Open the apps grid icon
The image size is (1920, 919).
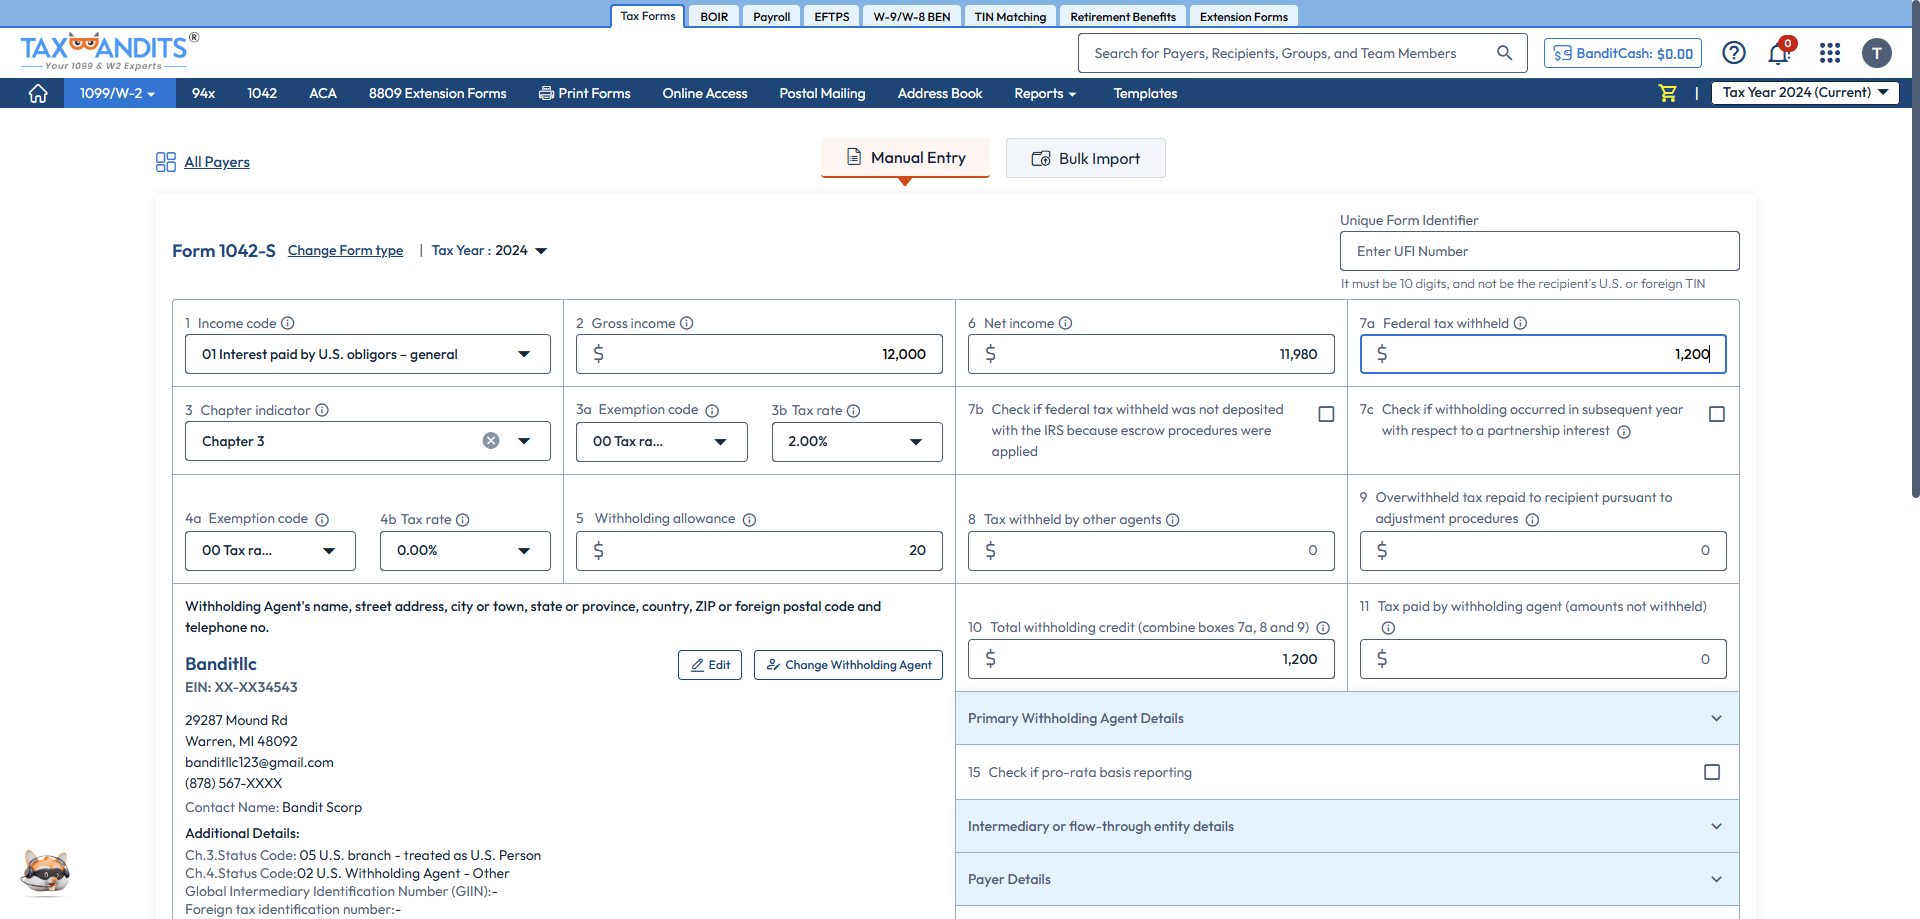1830,53
